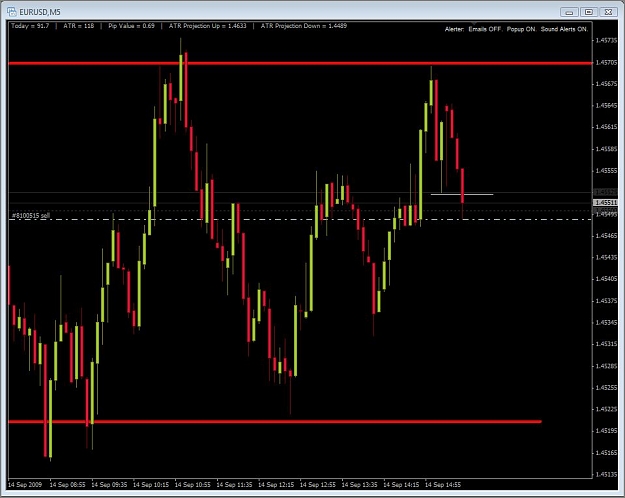Click time axis label '14 Sep 10:15'
Viewport: 625px width, 498px height.
click(x=151, y=485)
